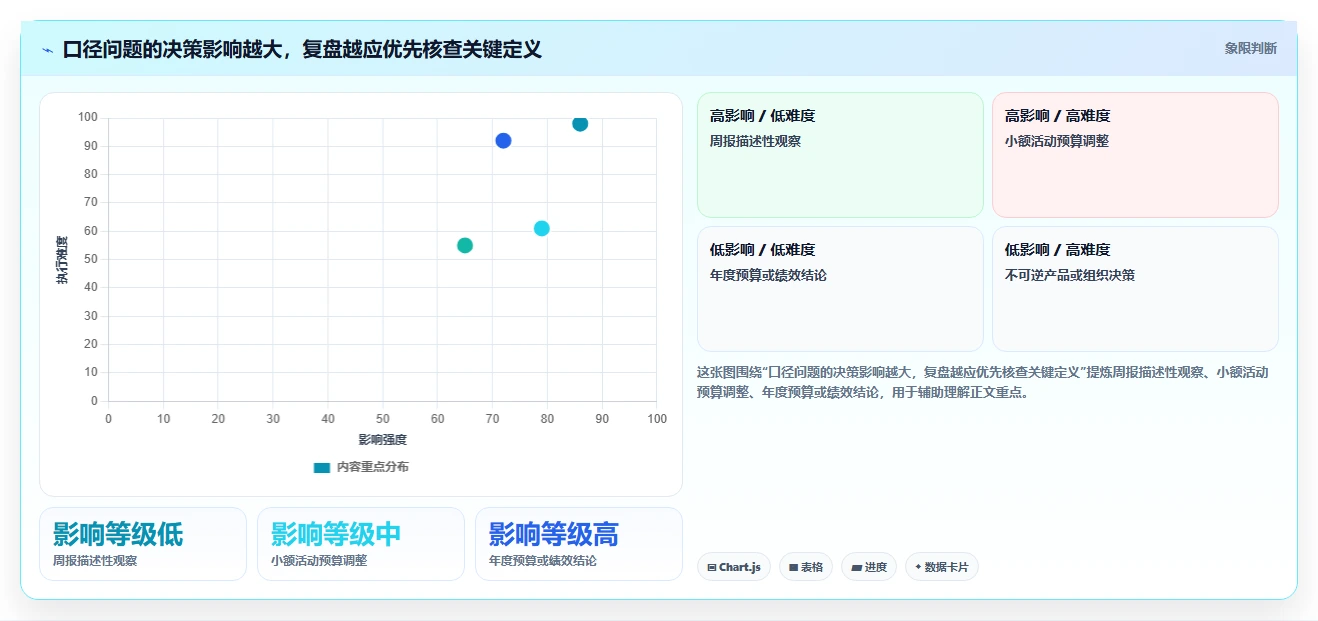Click the 影响强度 x-axis title
1318x621 pixels.
[x=383, y=440]
